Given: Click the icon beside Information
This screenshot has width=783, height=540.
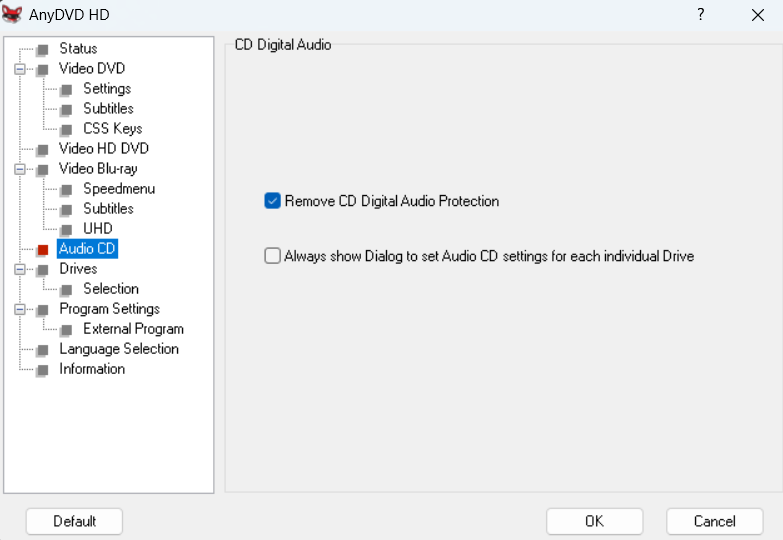Looking at the screenshot, I should (x=43, y=370).
